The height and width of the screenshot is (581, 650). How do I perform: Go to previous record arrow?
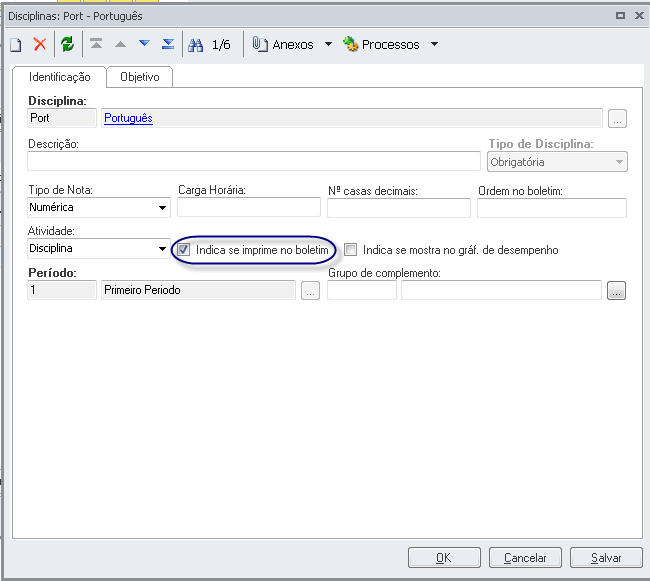tap(120, 44)
